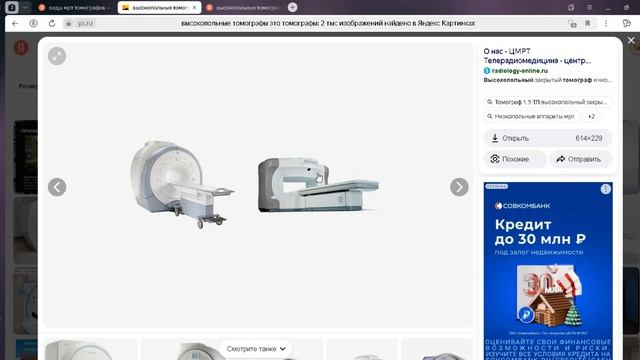Image resolution: width=640 pixels, height=360 pixels.
Task: Switch to the third browser tab
Action: pyautogui.click(x=244, y=7)
